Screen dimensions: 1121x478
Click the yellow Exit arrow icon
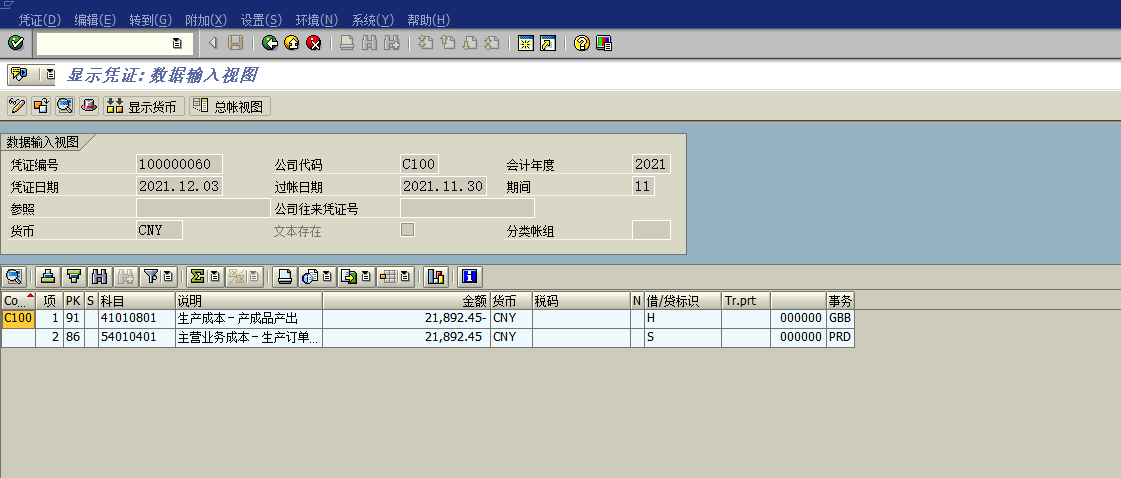[x=292, y=44]
